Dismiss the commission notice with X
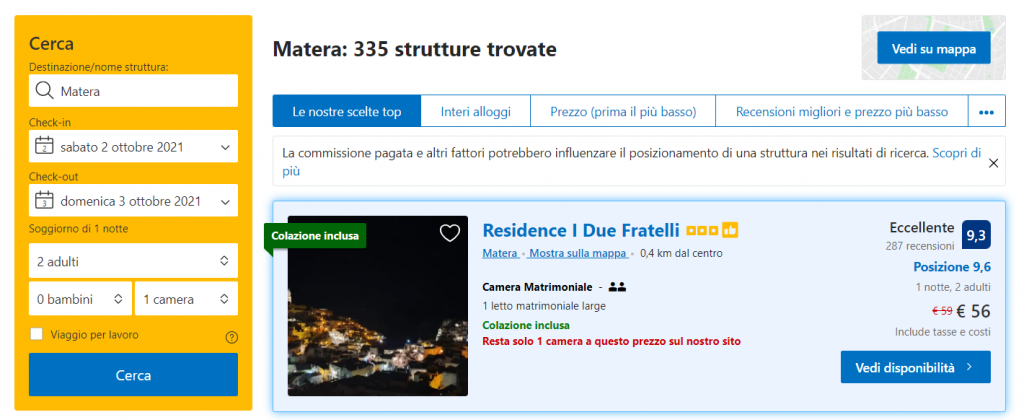 993,162
